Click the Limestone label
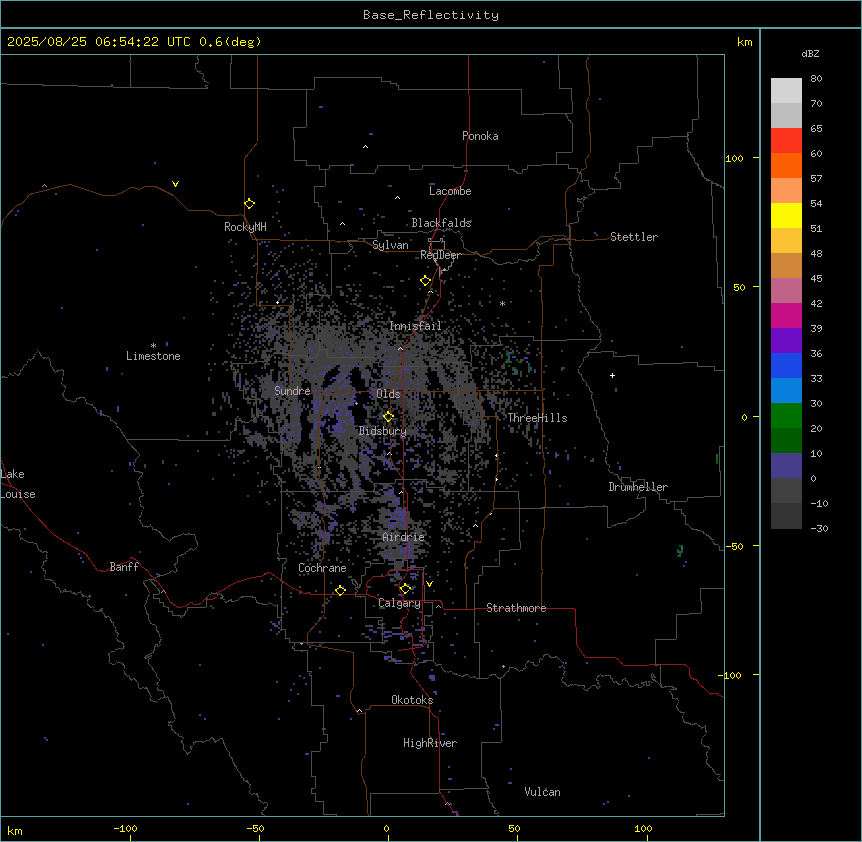Image resolution: width=862 pixels, height=842 pixels. point(153,356)
